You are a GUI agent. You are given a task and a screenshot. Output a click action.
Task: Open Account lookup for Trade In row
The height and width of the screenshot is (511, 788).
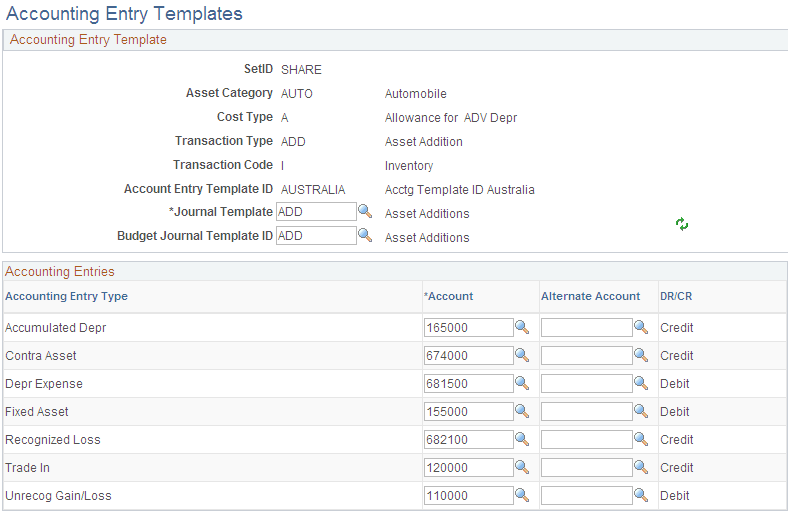(x=522, y=468)
